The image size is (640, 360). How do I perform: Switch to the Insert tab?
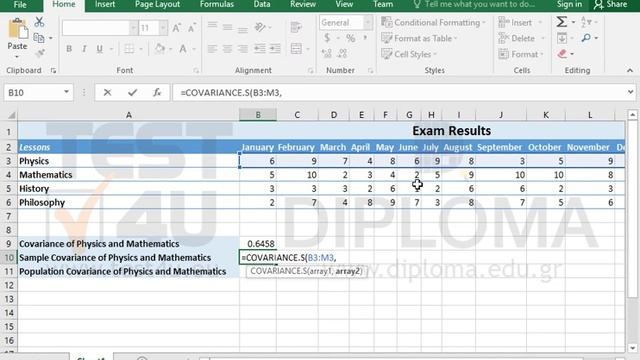pos(105,4)
